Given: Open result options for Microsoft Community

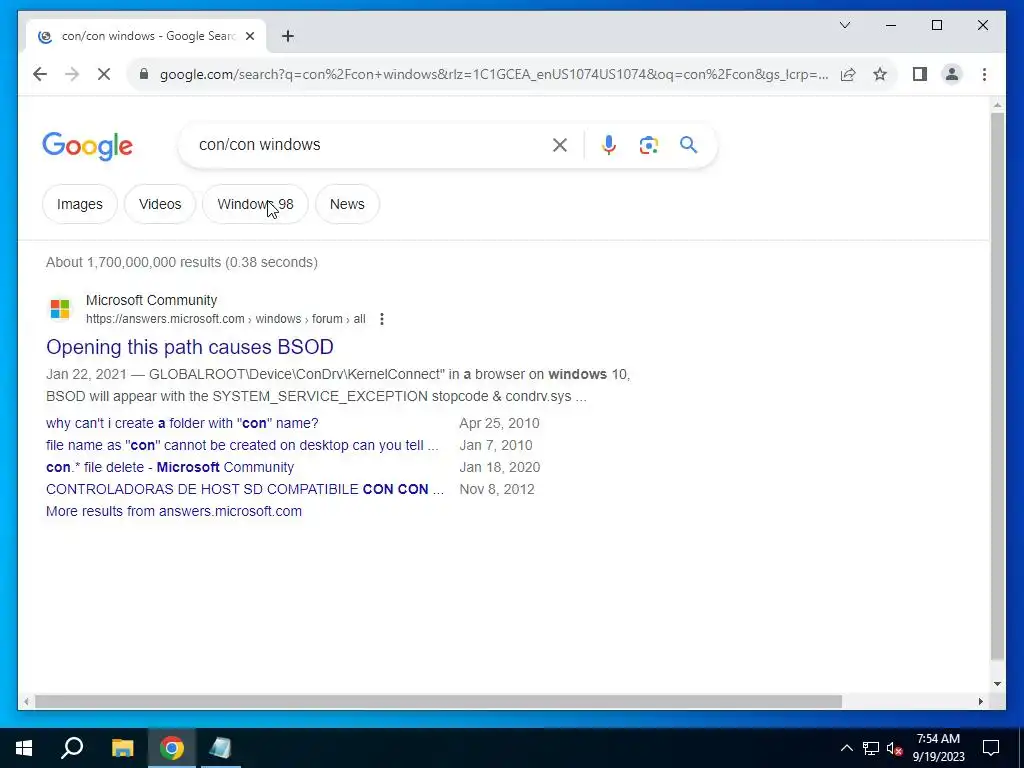Looking at the screenshot, I should [x=382, y=319].
